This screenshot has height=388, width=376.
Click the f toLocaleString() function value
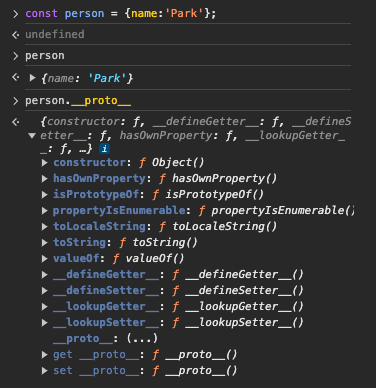(218, 227)
